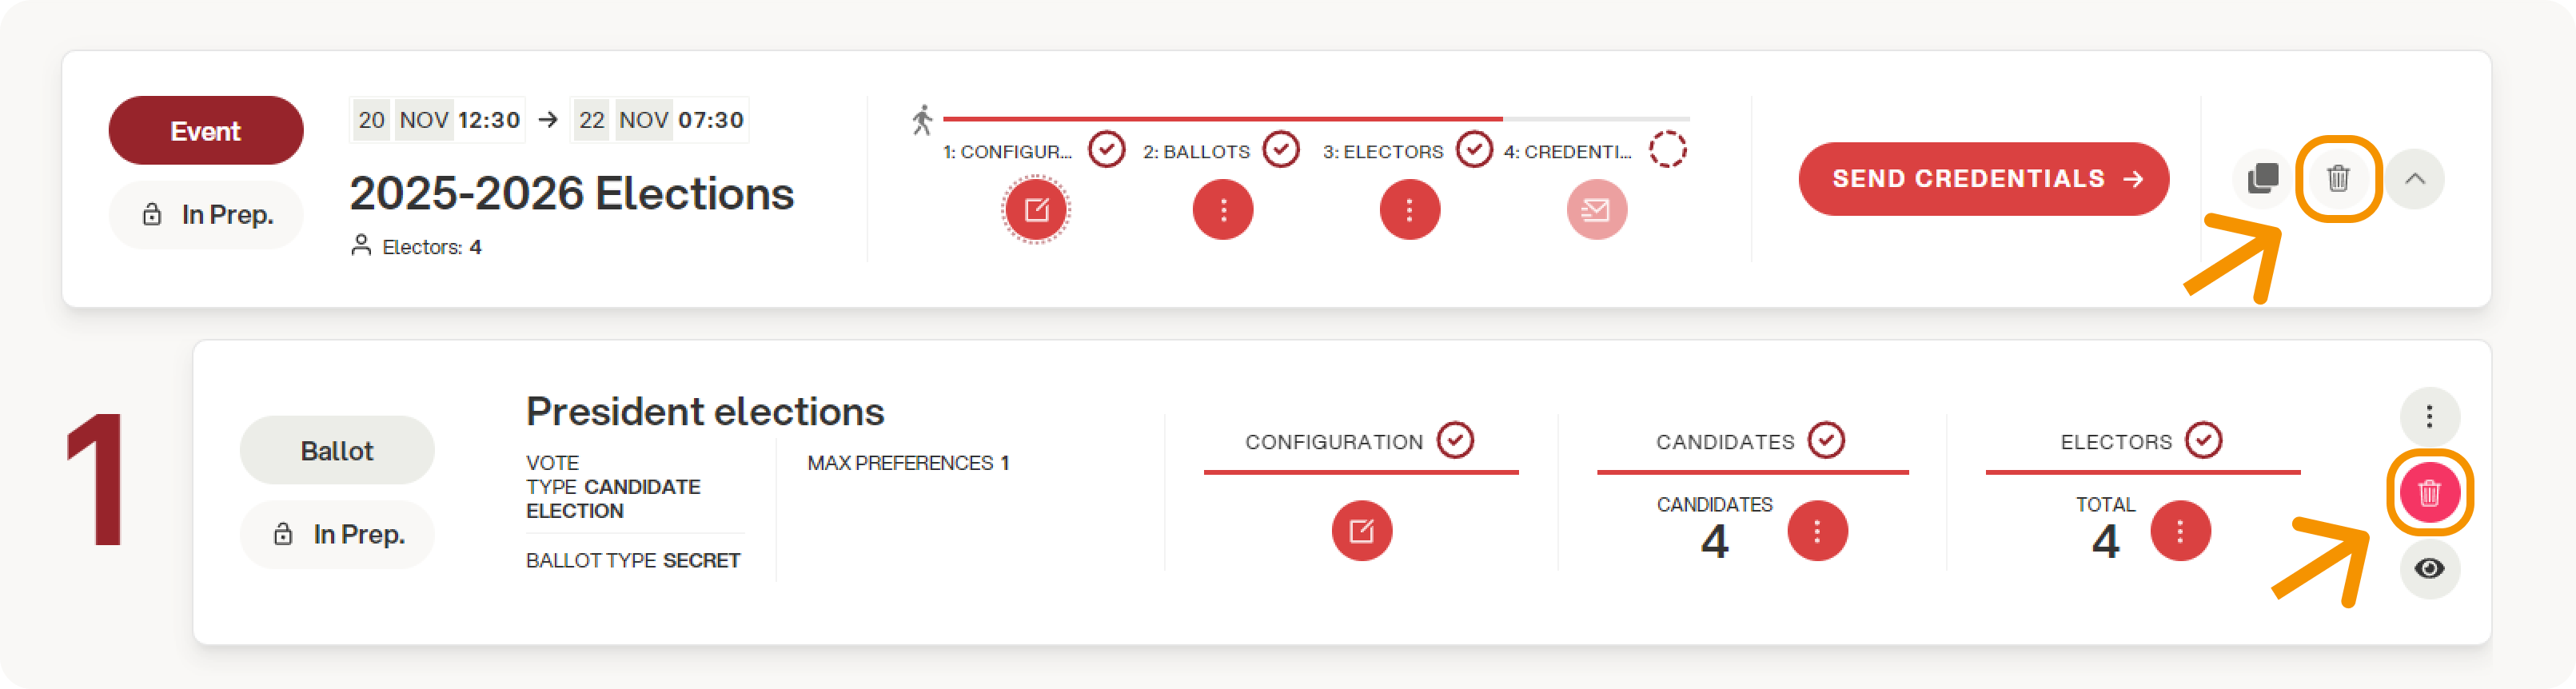Click the credentials envelope icon
2576x689 pixels.
1596,210
